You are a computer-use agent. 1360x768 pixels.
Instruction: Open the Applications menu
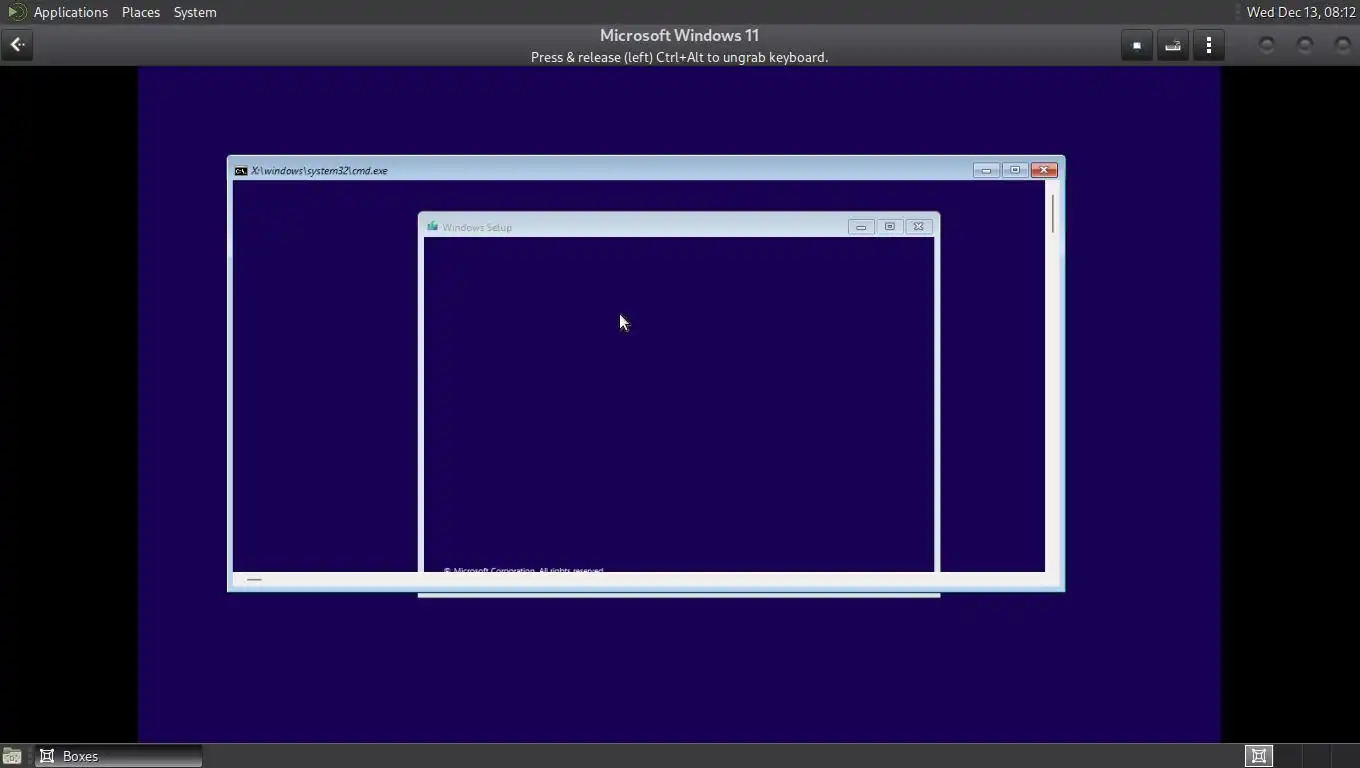[x=70, y=12]
